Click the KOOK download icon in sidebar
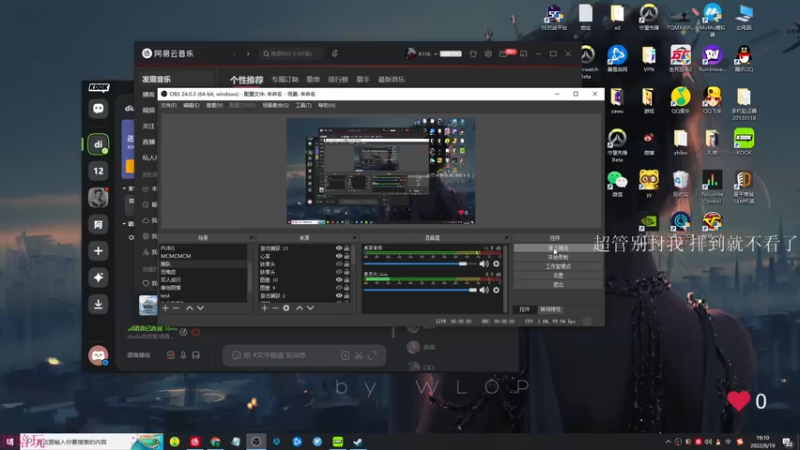This screenshot has height=450, width=800. (x=98, y=304)
